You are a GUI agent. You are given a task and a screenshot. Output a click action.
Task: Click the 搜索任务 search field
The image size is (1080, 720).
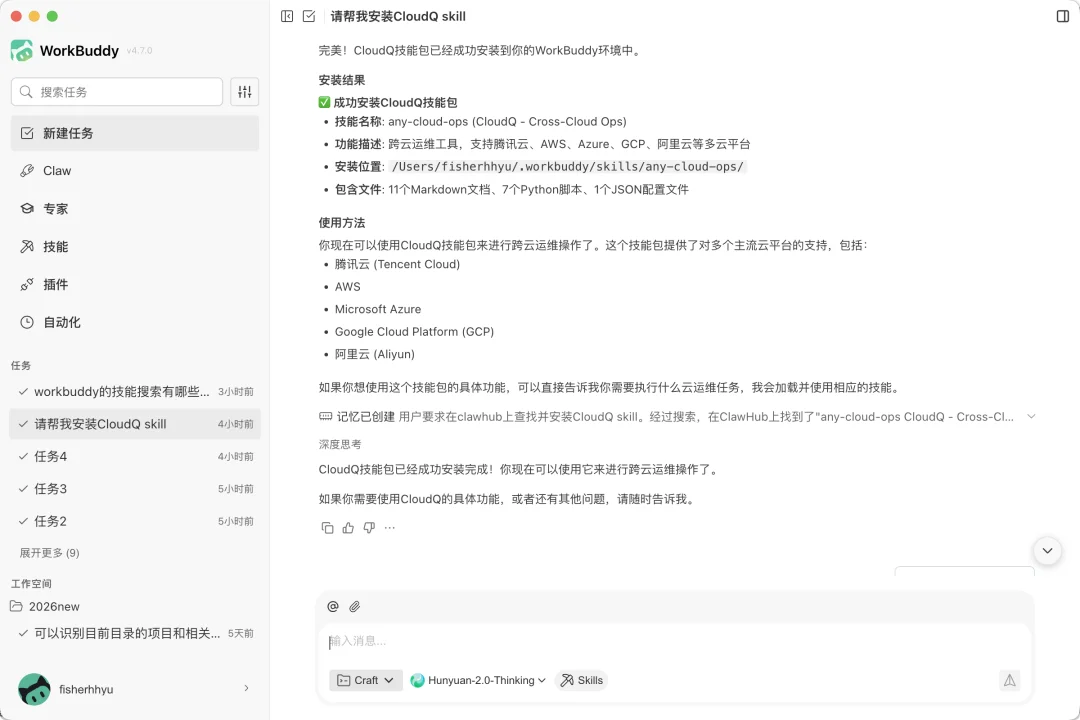(116, 91)
